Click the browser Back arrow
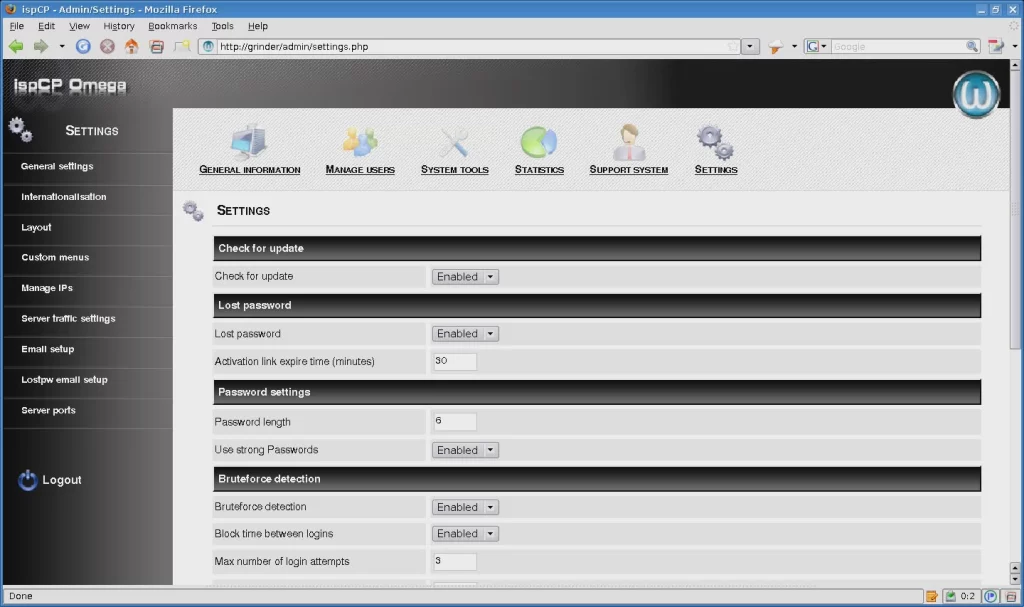The height and width of the screenshot is (607, 1024). tap(16, 46)
